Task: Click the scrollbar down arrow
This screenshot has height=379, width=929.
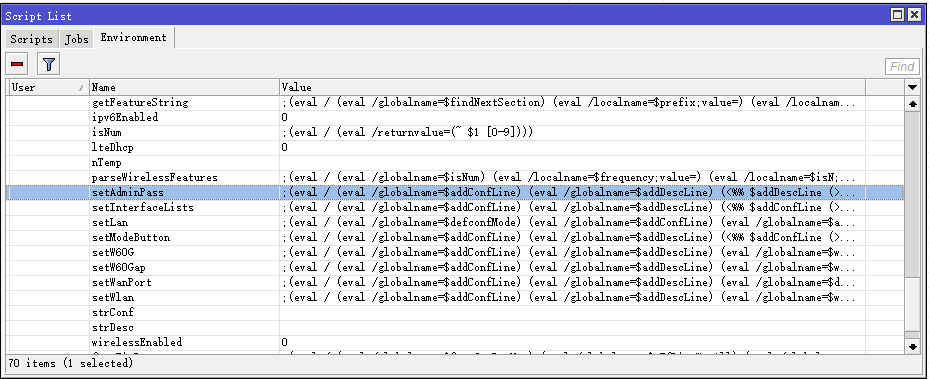Action: click(913, 346)
